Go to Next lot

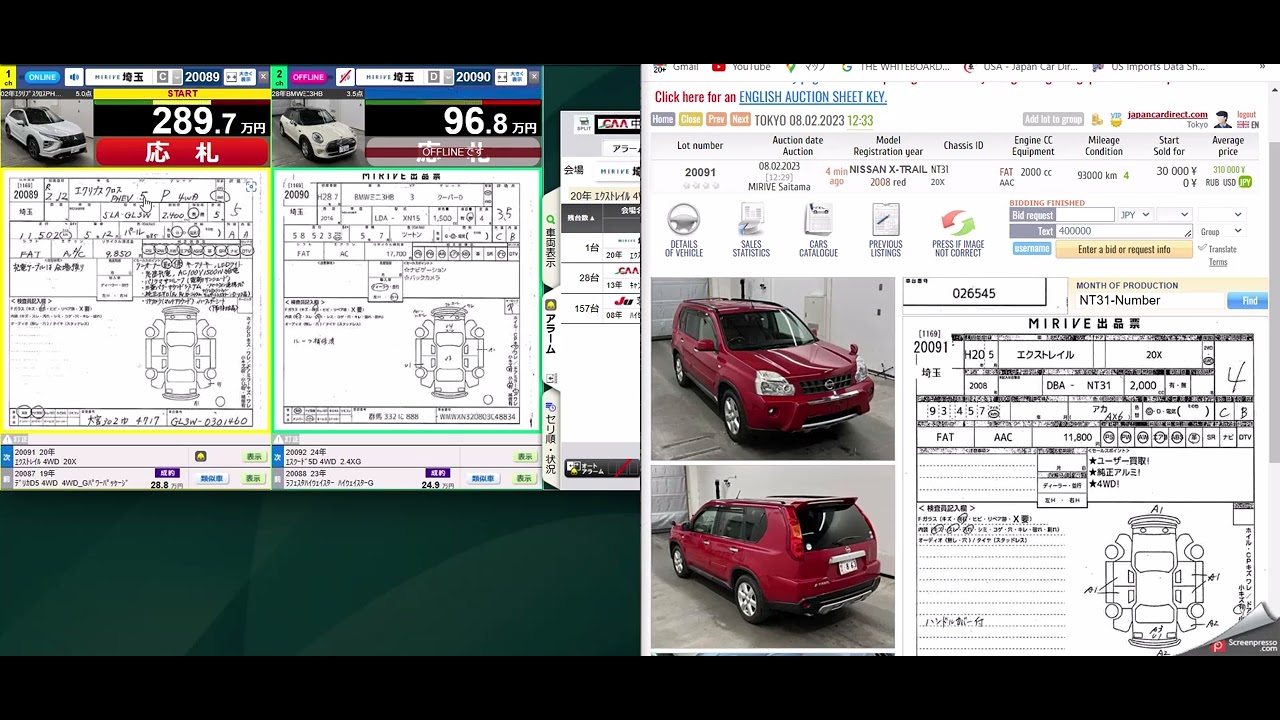pos(740,119)
